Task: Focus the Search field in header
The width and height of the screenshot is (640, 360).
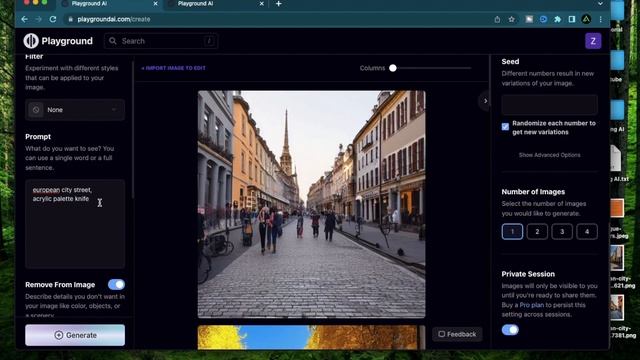Action: [161, 41]
